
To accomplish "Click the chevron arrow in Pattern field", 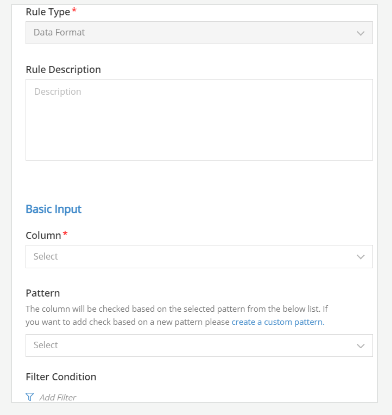I will click(x=360, y=346).
